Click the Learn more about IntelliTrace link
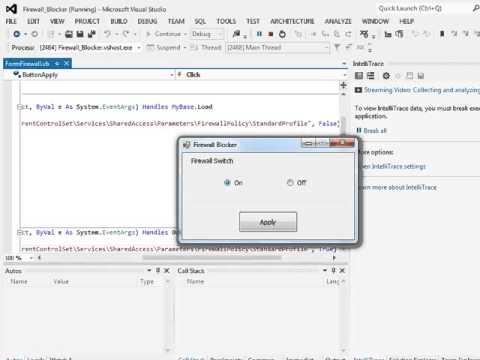 398,187
